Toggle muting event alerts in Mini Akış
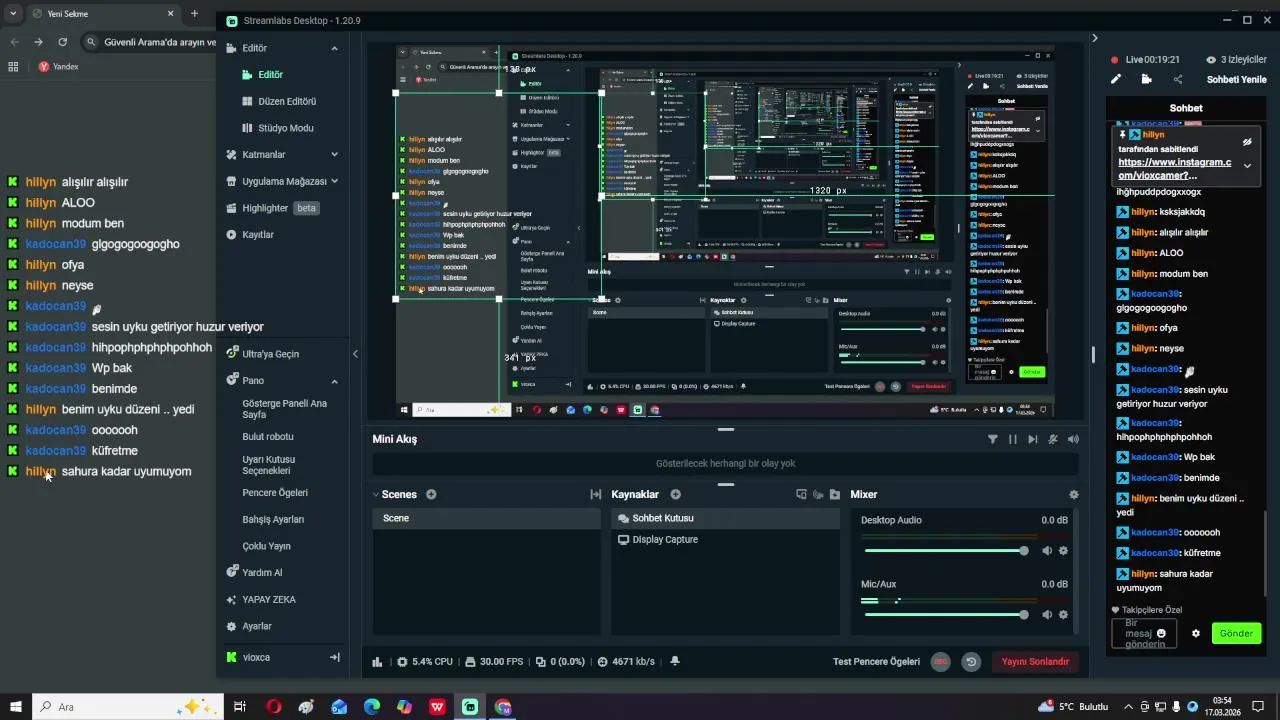Viewport: 1280px width, 720px height. 1053,439
